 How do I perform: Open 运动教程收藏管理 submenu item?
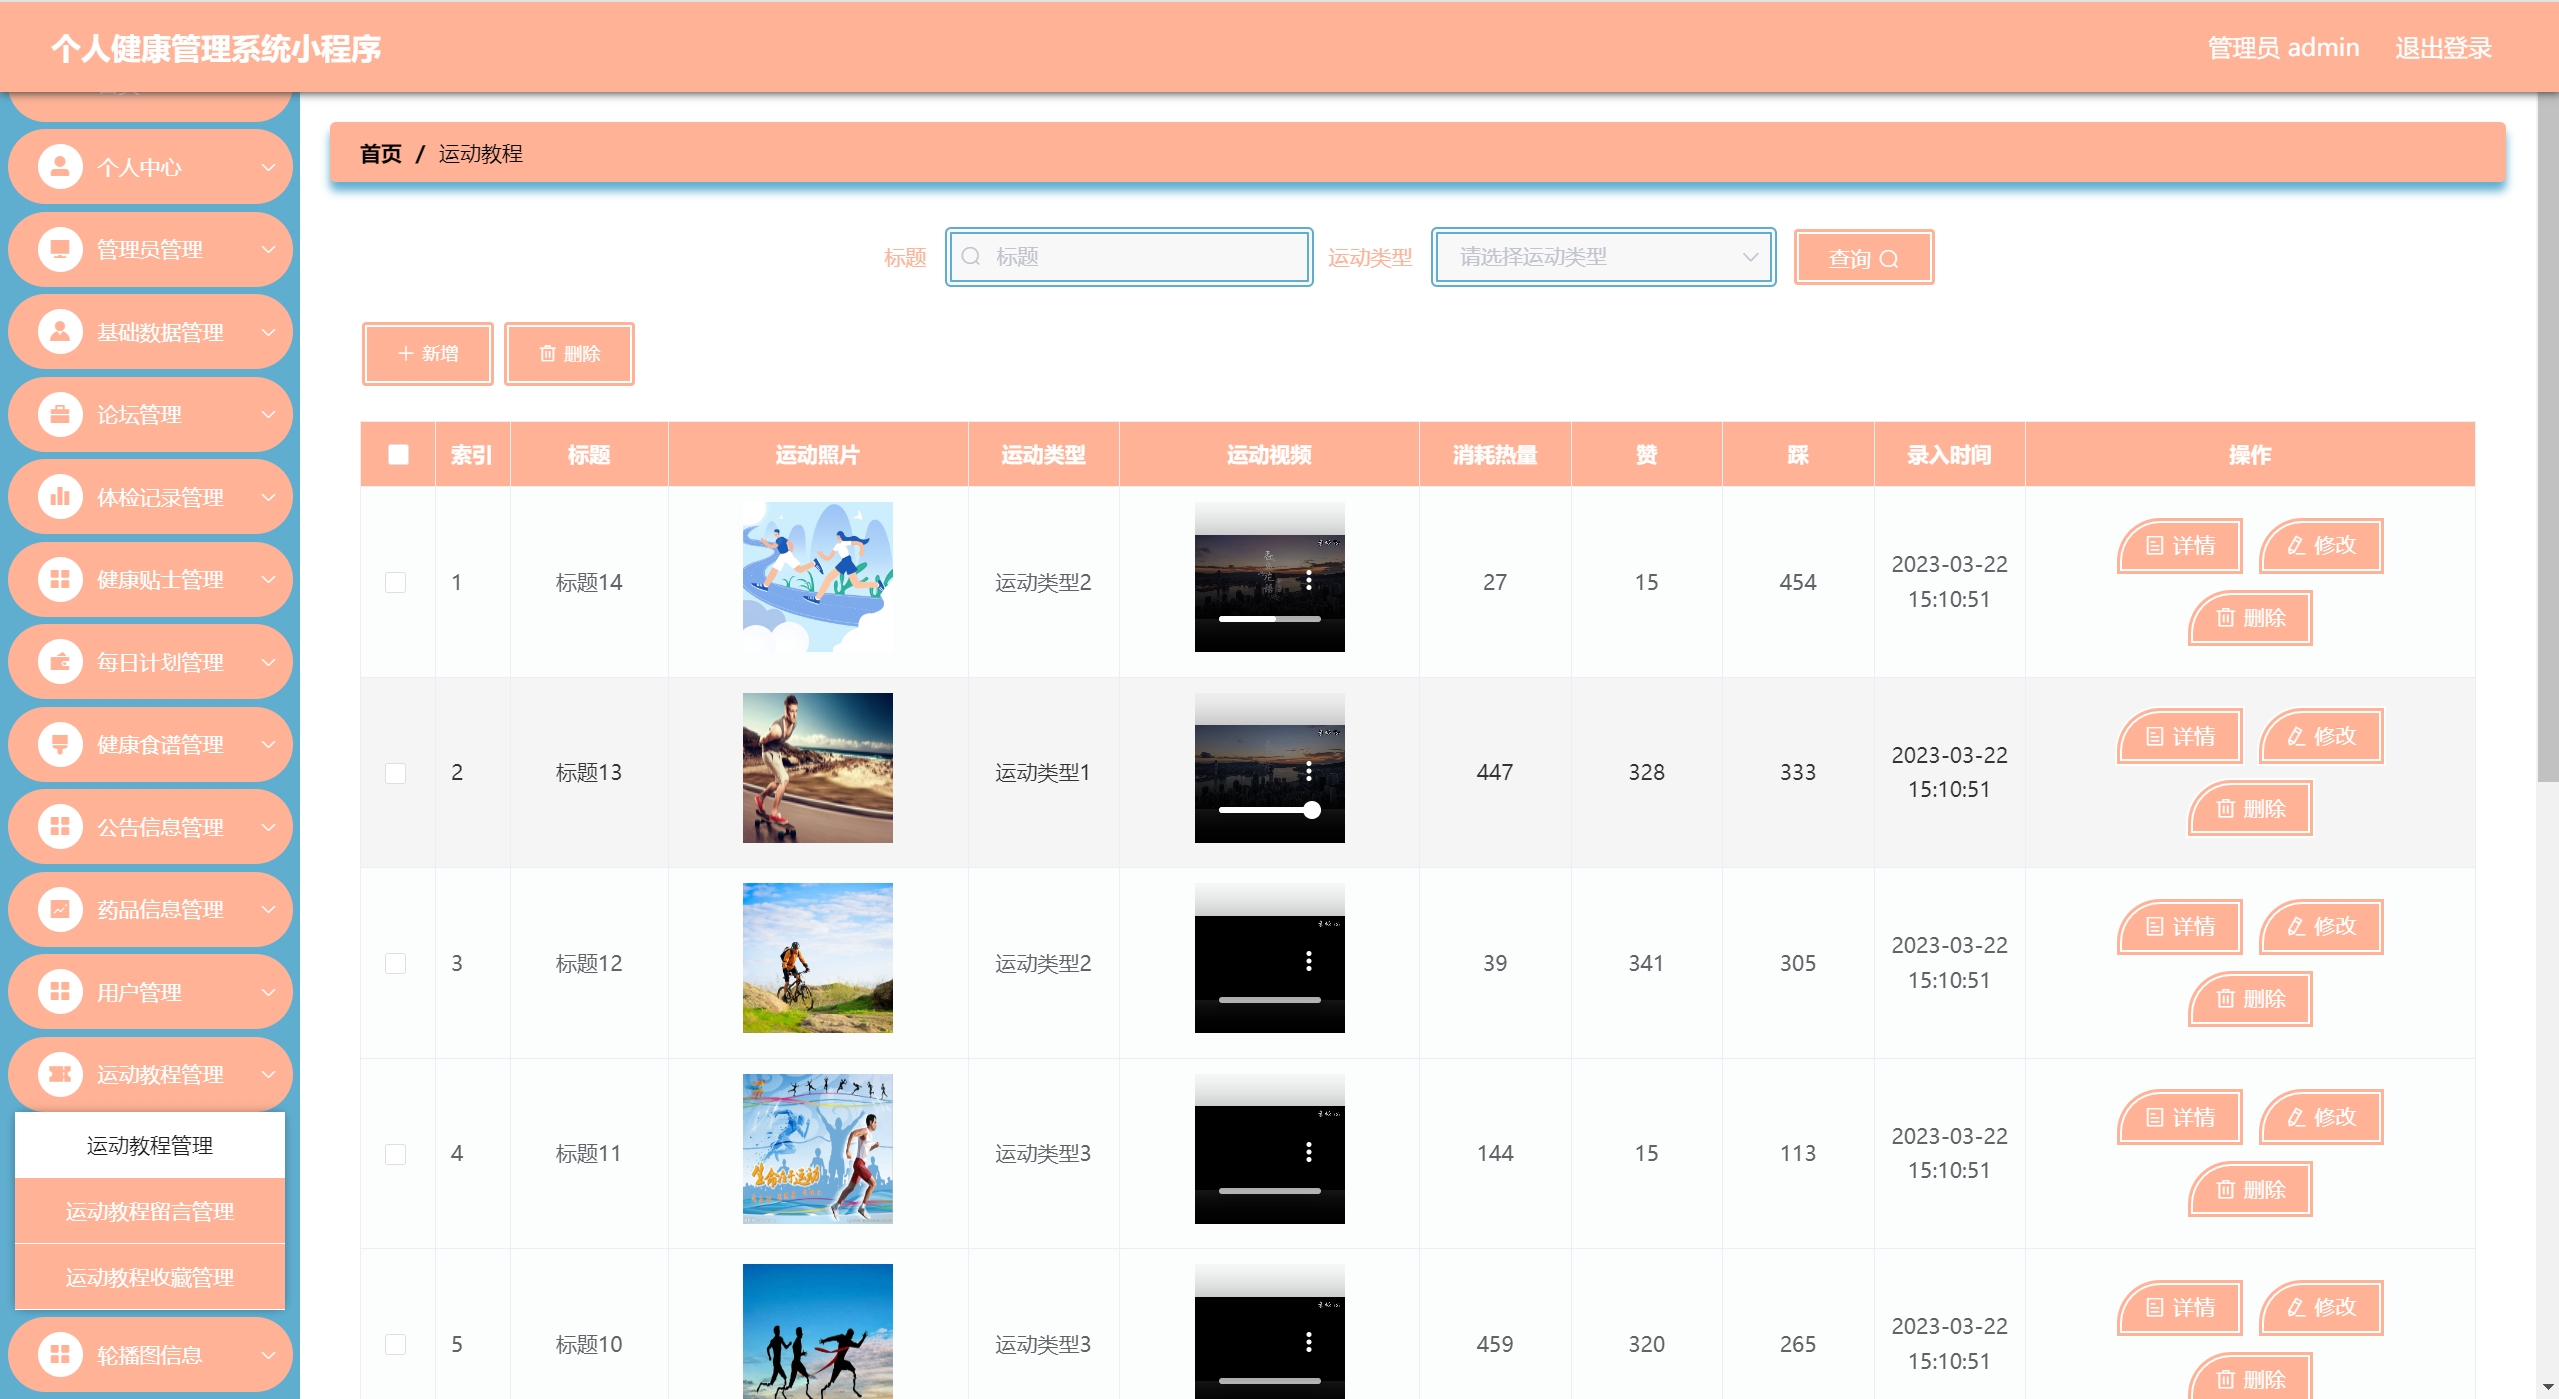pyautogui.click(x=150, y=1277)
